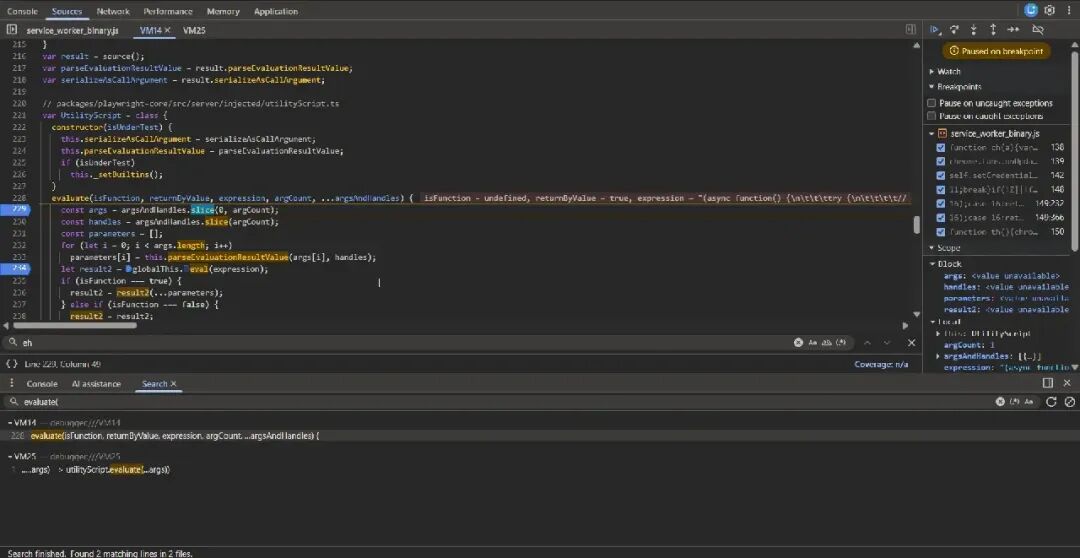
Task: Expand the this: UtilityScript entry
Action: (x=938, y=333)
